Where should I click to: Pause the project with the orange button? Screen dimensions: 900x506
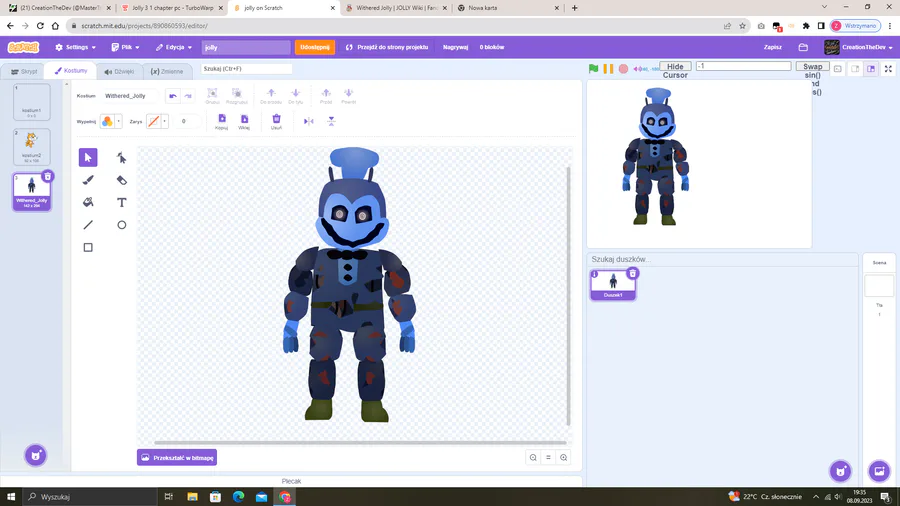click(x=608, y=69)
